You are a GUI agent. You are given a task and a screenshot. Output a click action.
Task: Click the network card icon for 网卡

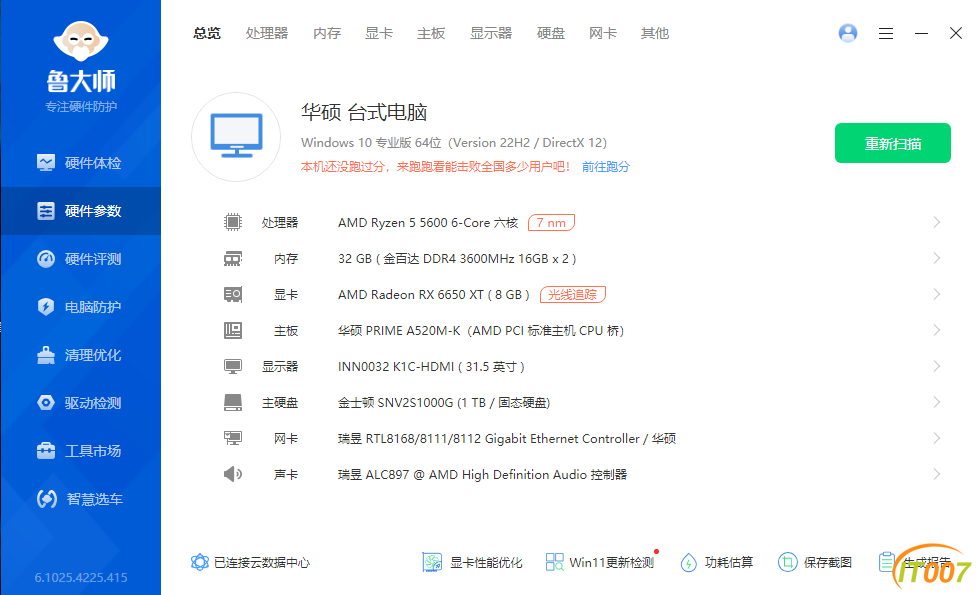coord(233,439)
